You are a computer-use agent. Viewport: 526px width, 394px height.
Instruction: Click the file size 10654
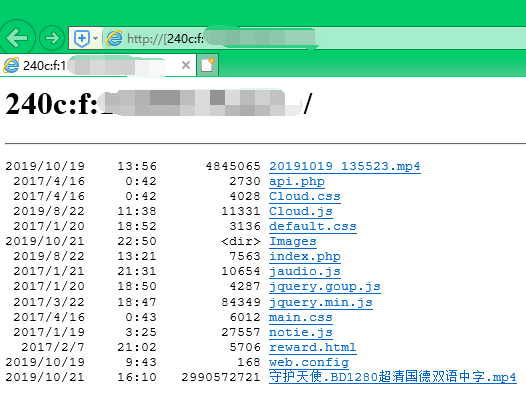(241, 271)
